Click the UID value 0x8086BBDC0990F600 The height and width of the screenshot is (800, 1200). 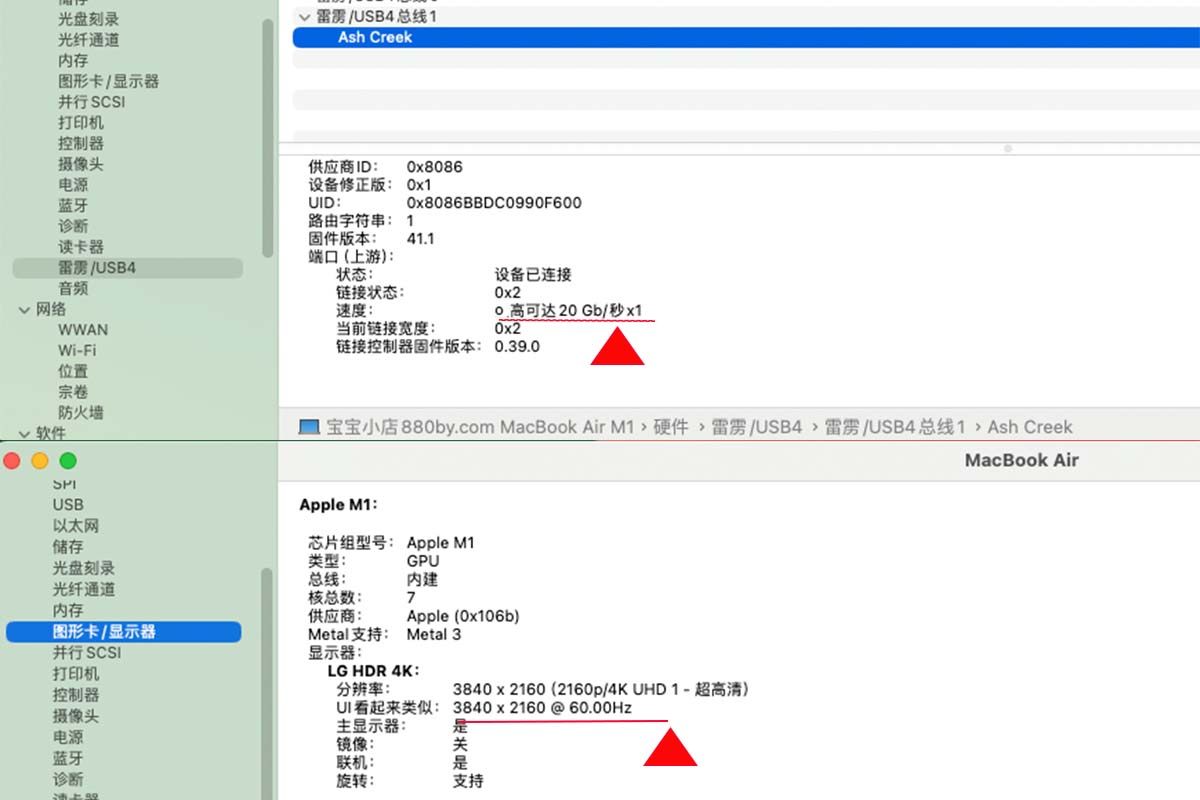[494, 203]
